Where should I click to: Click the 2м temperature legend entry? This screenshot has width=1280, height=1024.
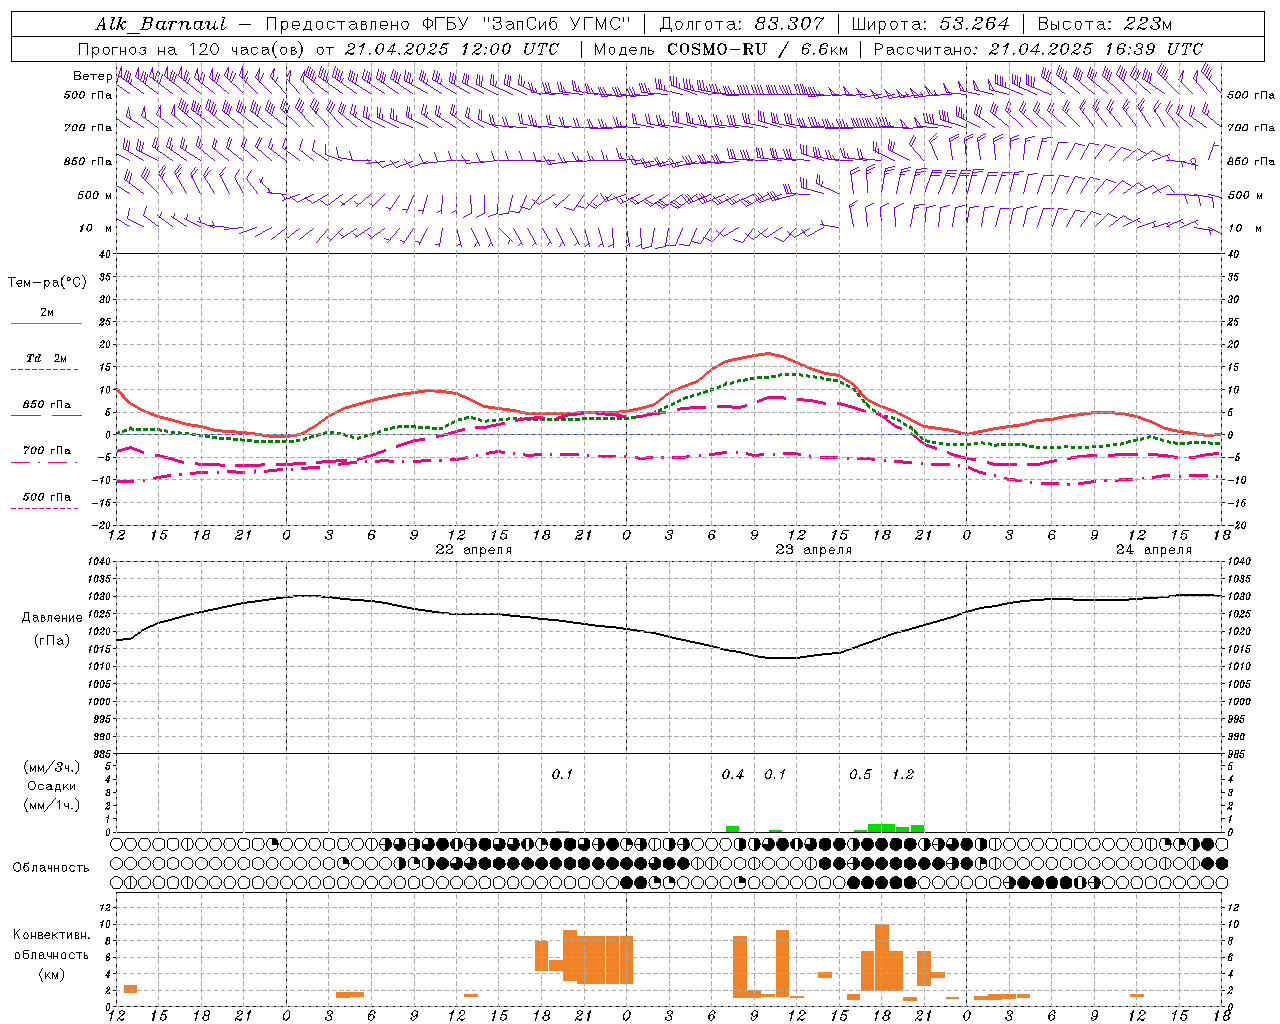click(x=47, y=312)
